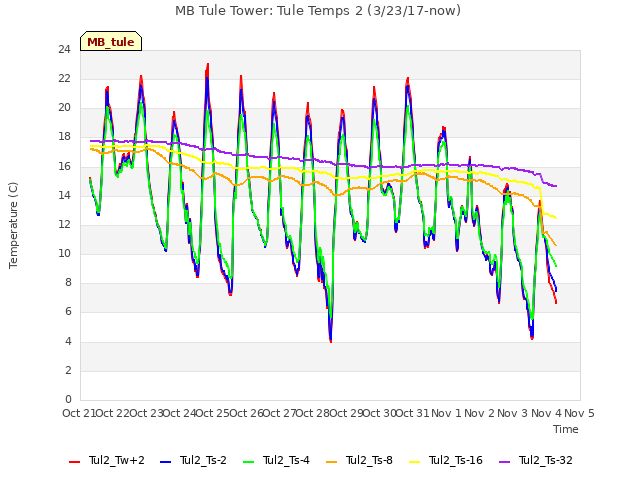Click the blue Tul2_Ts-2 legend swatch
The image size is (640, 480).
tap(165, 462)
